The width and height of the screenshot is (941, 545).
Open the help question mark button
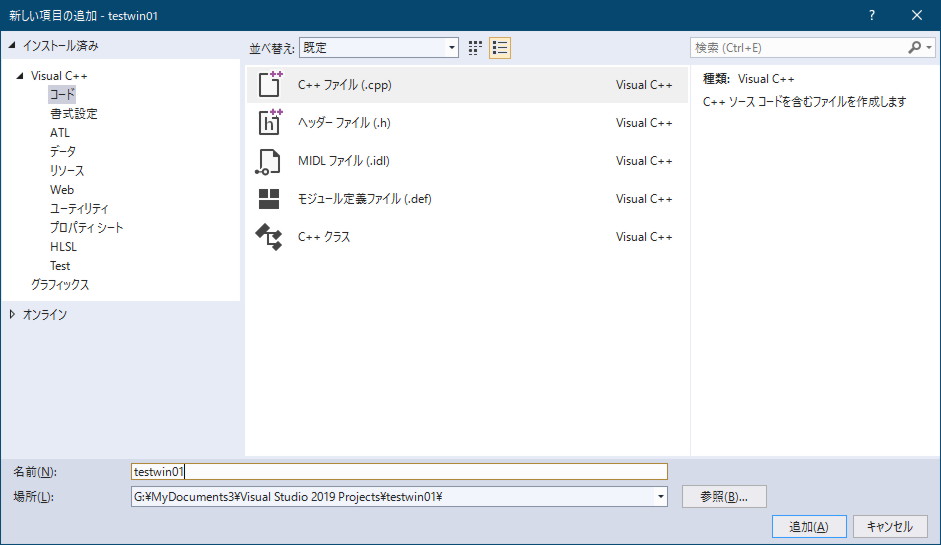coord(872,16)
